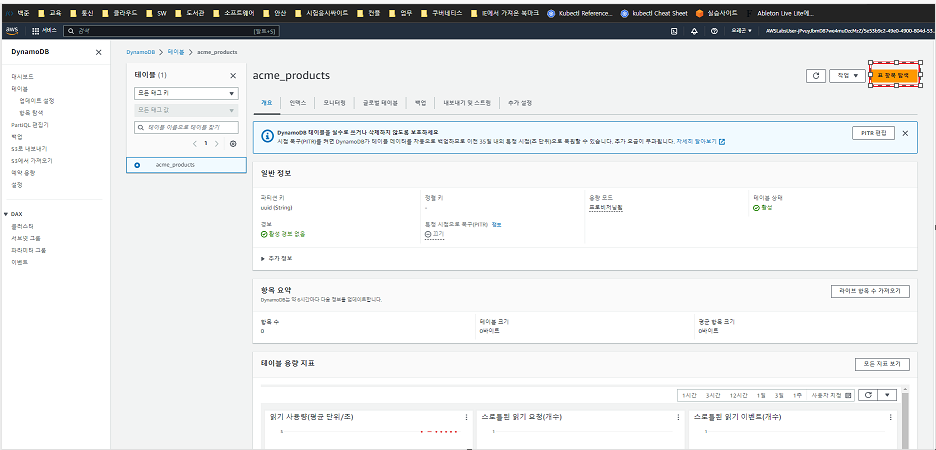Select the 개요 overview tab
This screenshot has height=450, width=936.
coord(267,103)
